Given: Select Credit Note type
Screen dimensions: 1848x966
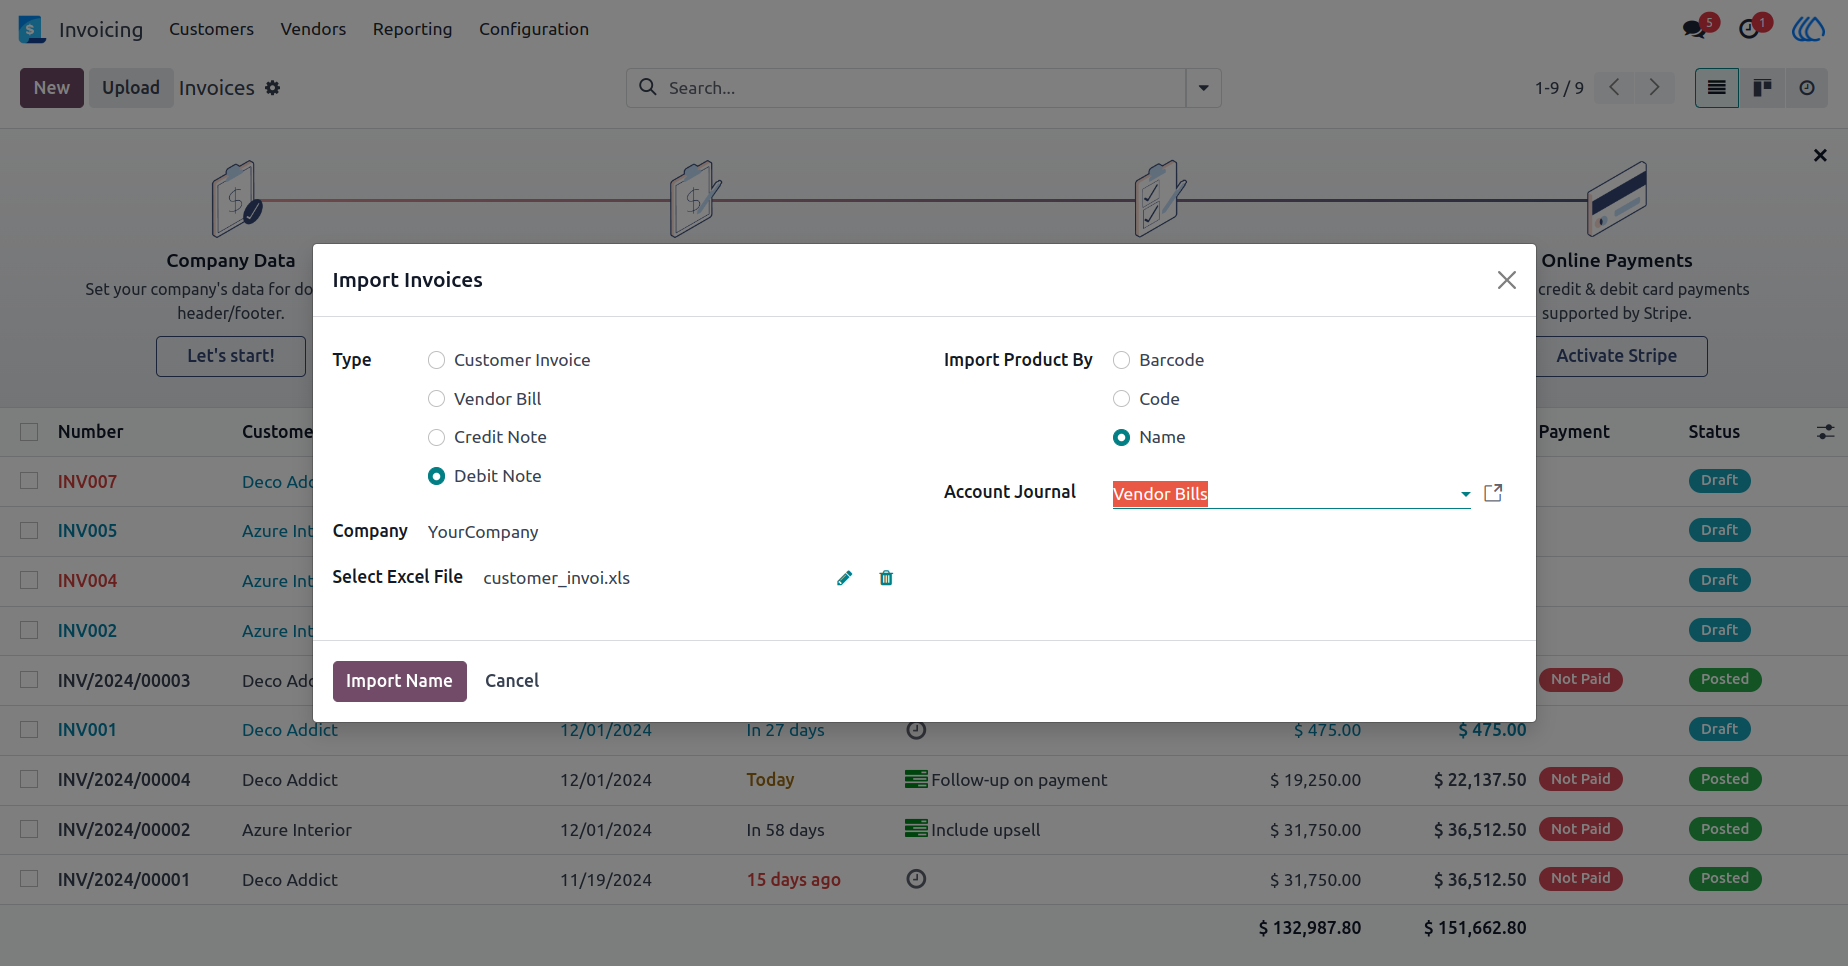Looking at the screenshot, I should pos(436,437).
